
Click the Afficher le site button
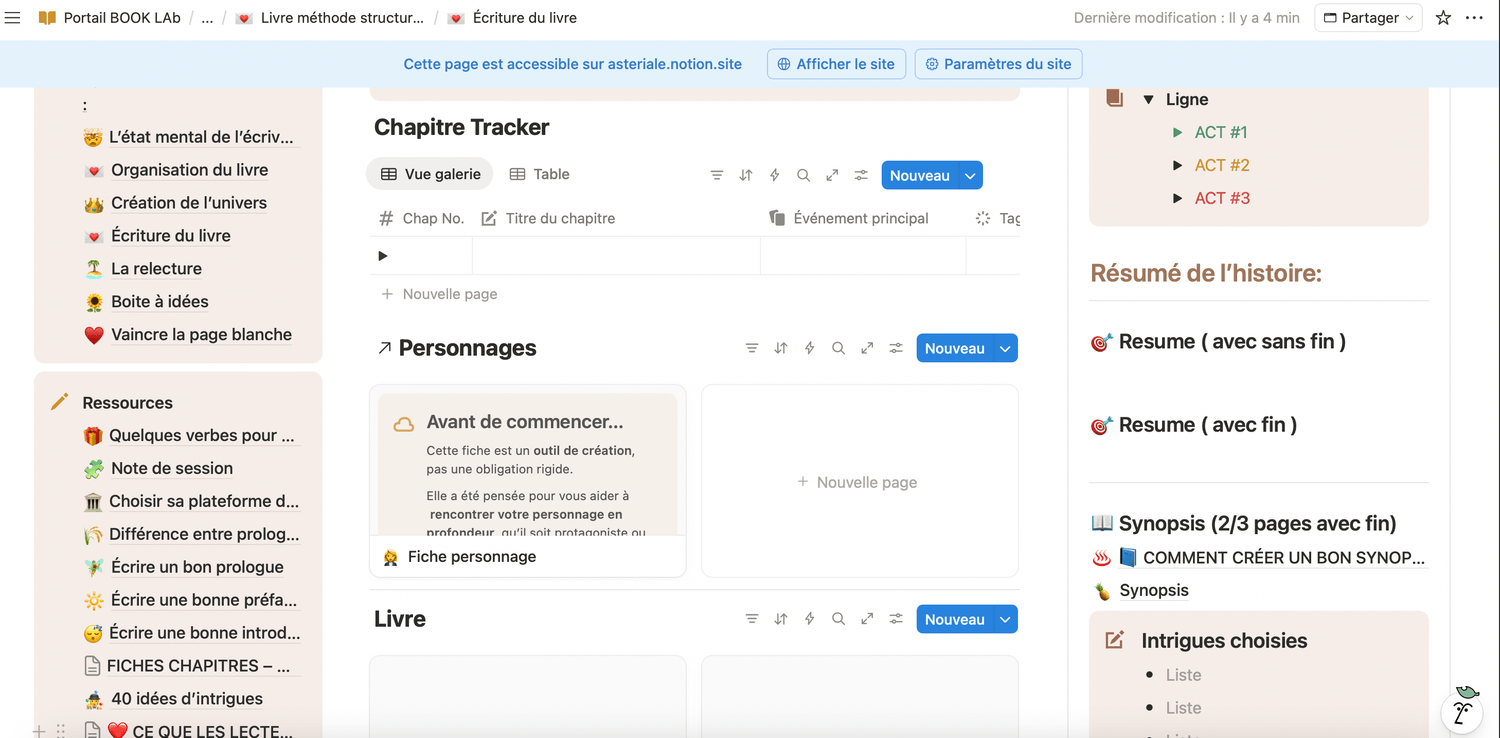pyautogui.click(x=836, y=64)
